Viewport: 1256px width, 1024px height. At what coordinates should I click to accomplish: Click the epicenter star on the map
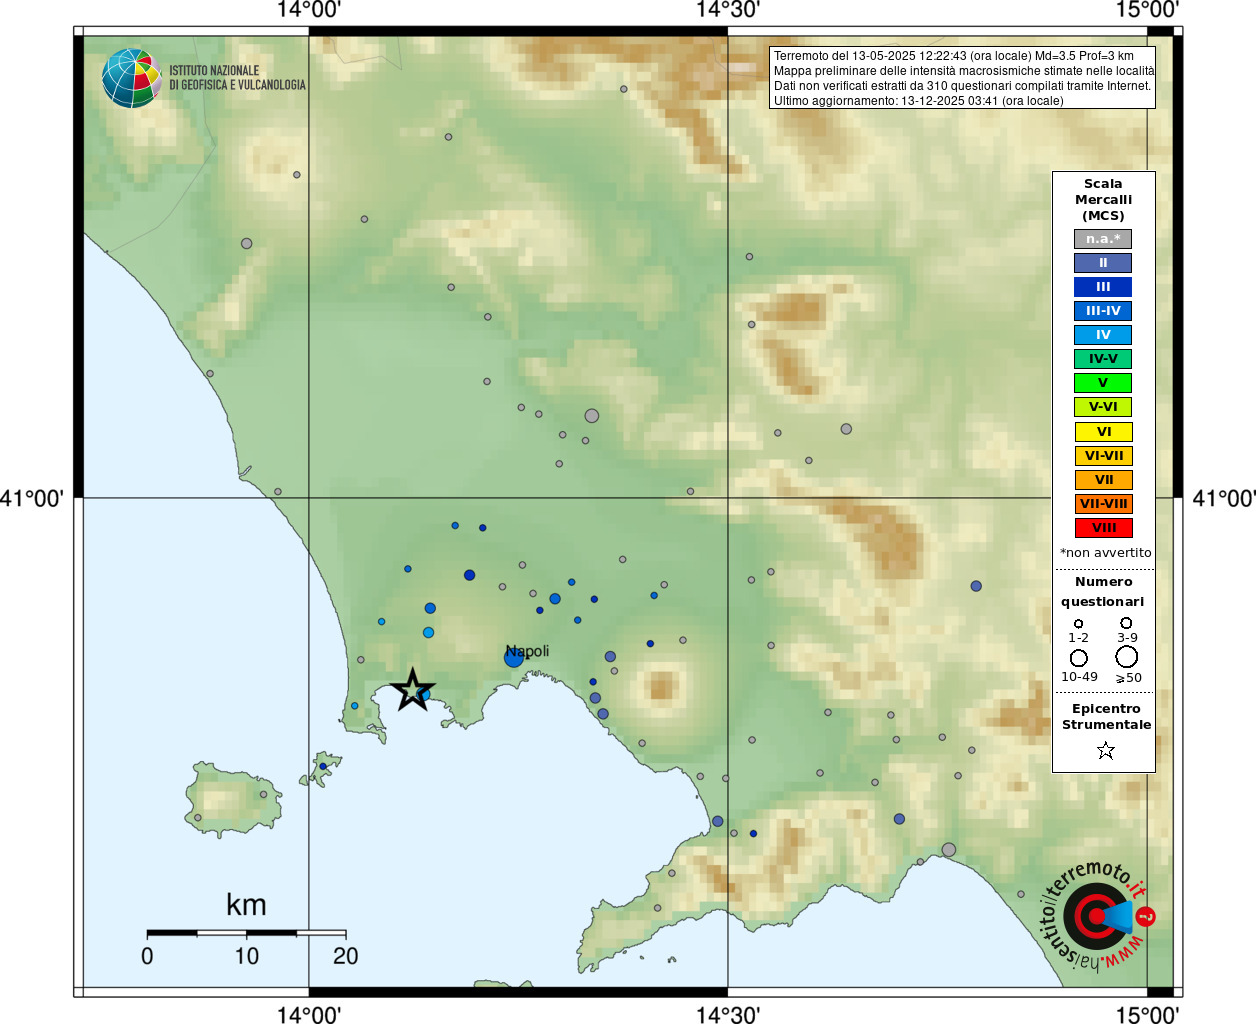tap(412, 690)
